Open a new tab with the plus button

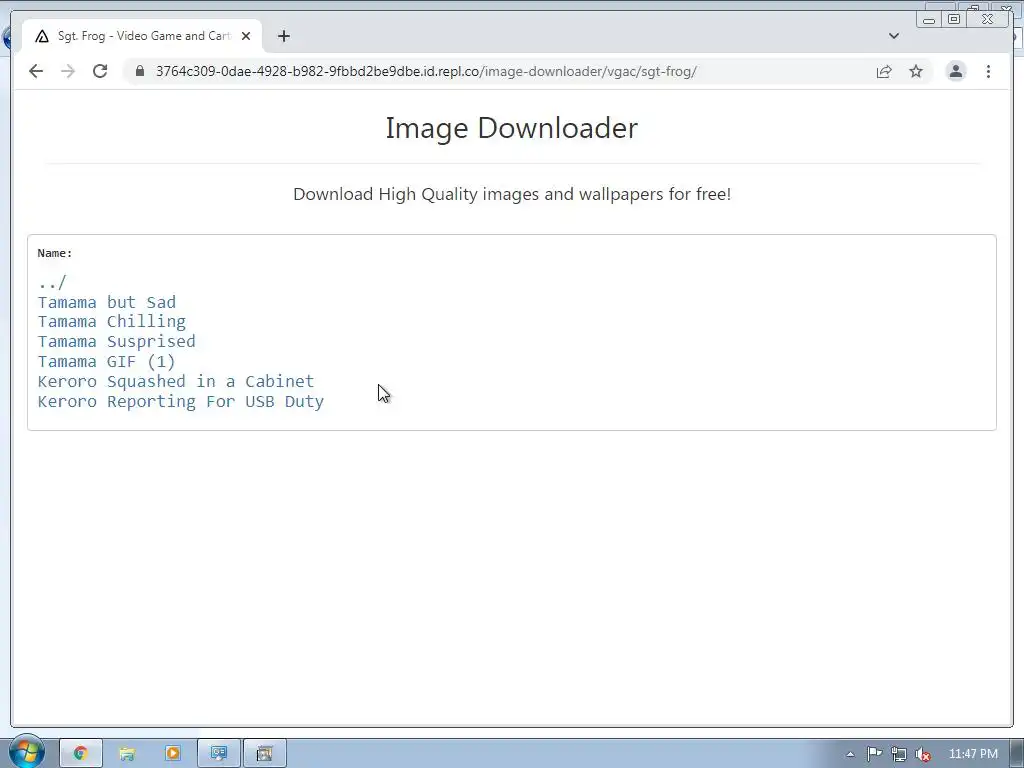(283, 36)
